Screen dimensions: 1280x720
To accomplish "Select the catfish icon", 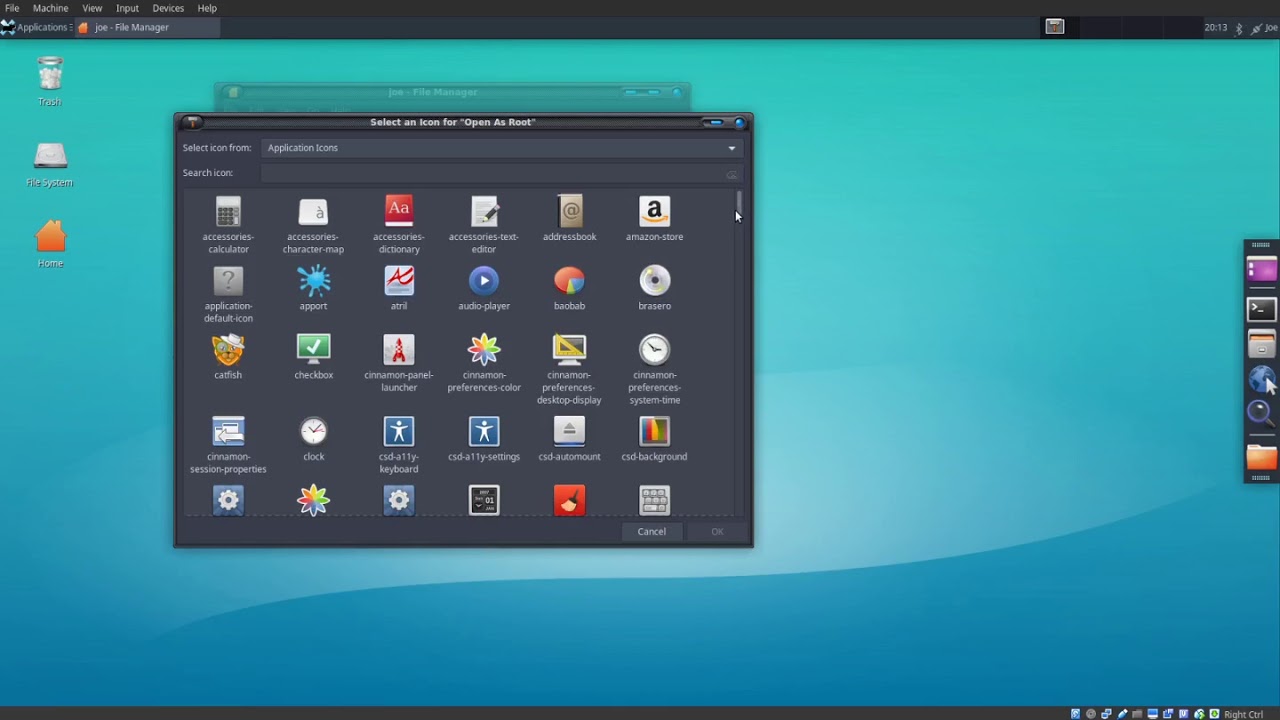I will click(x=228, y=350).
